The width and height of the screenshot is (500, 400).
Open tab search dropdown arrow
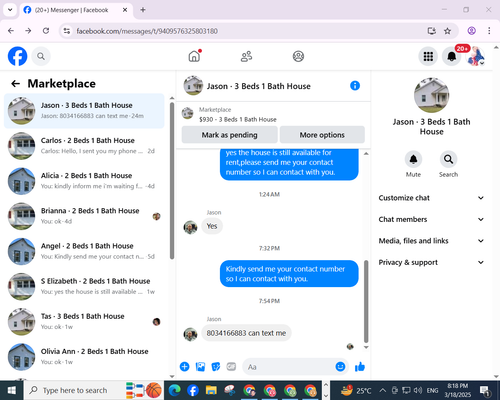coord(10,10)
